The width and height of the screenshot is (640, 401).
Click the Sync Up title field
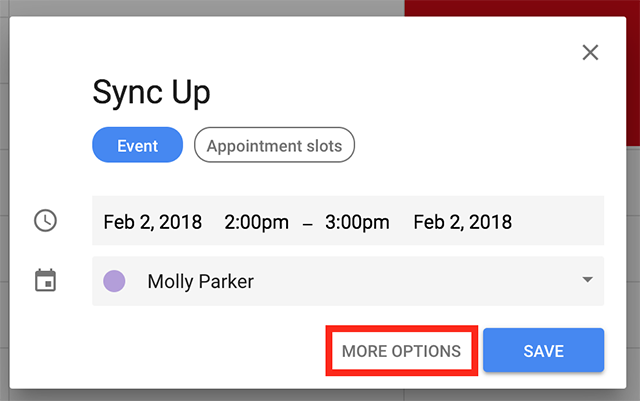(152, 92)
